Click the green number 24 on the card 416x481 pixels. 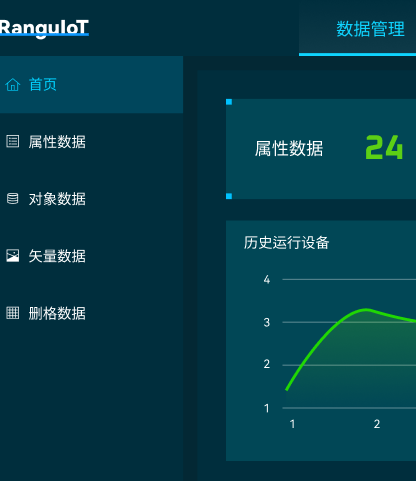point(384,147)
